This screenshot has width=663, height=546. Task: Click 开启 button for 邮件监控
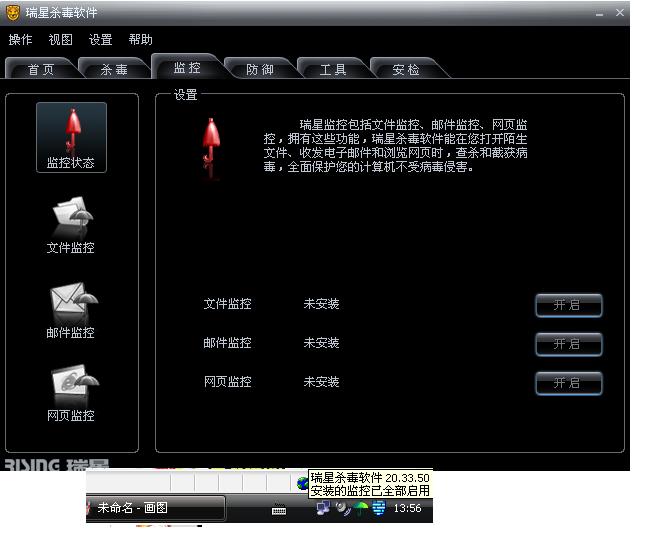[x=569, y=344]
